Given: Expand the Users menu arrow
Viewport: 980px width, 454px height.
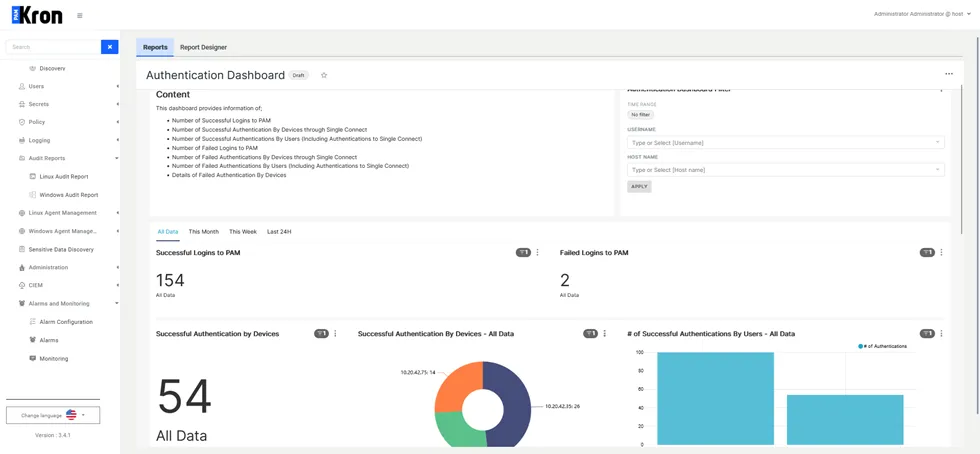Looking at the screenshot, I should 117,86.
